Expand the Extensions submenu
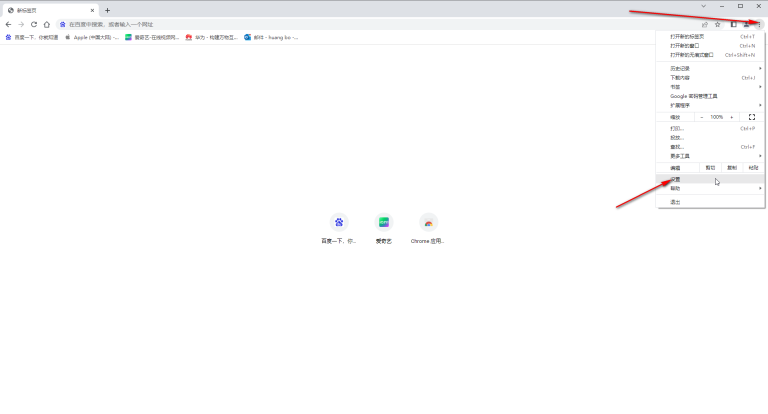This screenshot has width=768, height=414. [710, 106]
